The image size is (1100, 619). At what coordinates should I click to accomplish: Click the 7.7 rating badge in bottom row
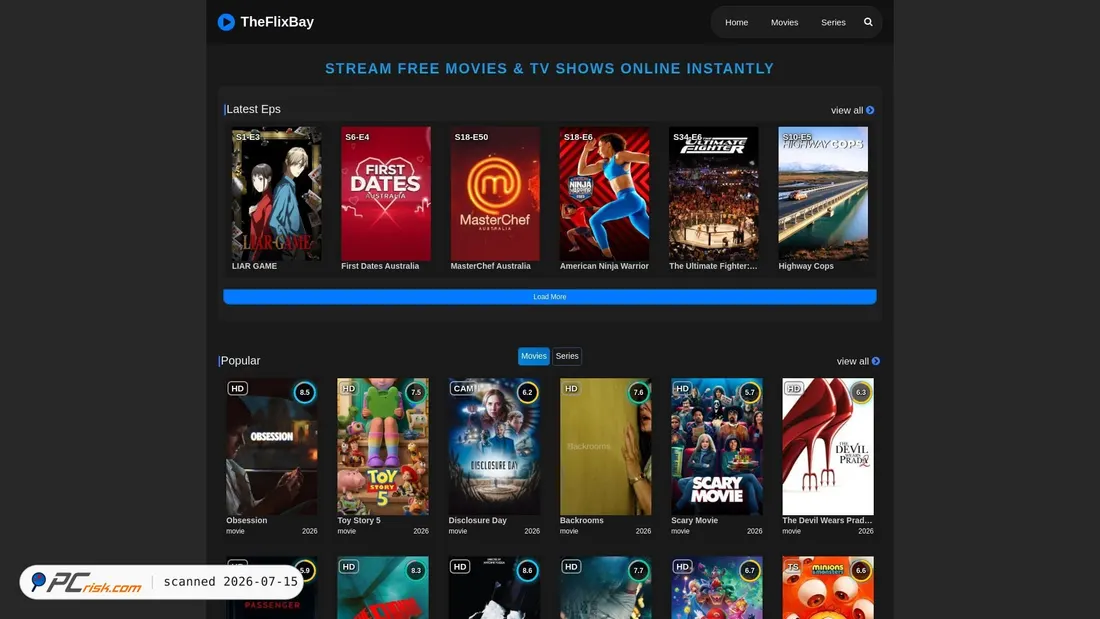point(638,571)
